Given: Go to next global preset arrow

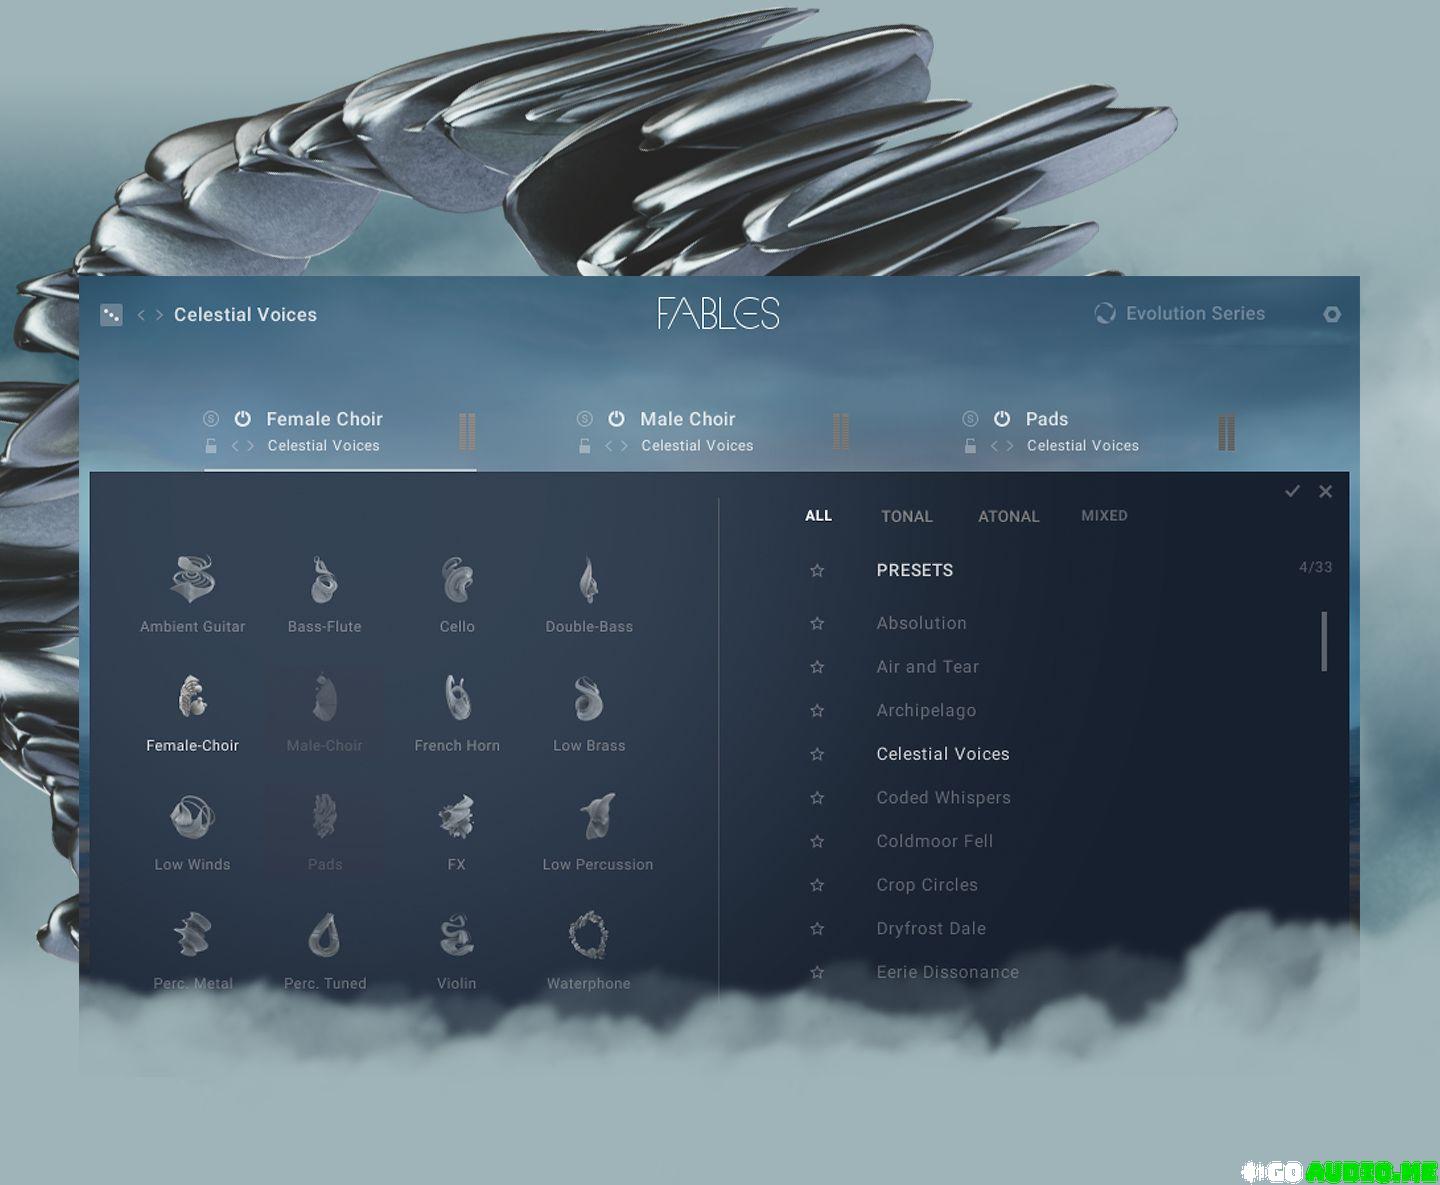Looking at the screenshot, I should (159, 315).
